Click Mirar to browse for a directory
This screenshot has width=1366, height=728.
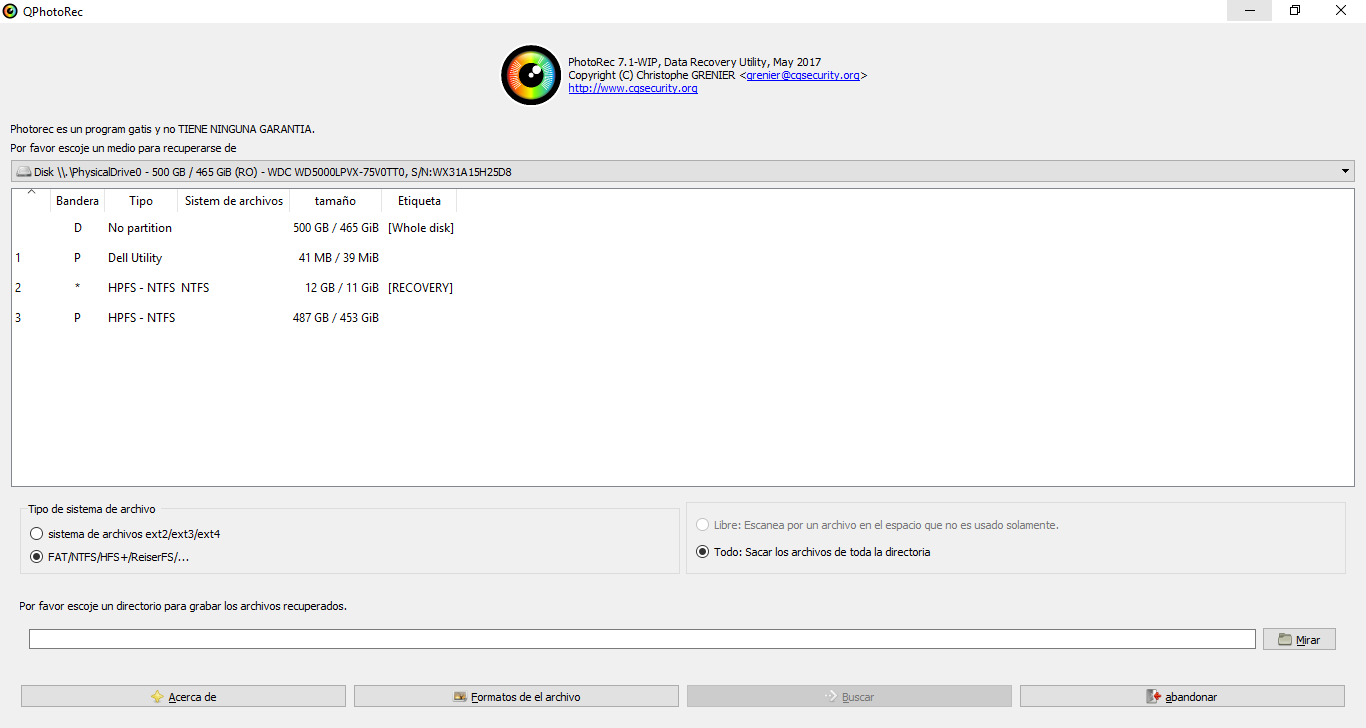pyautogui.click(x=1299, y=640)
